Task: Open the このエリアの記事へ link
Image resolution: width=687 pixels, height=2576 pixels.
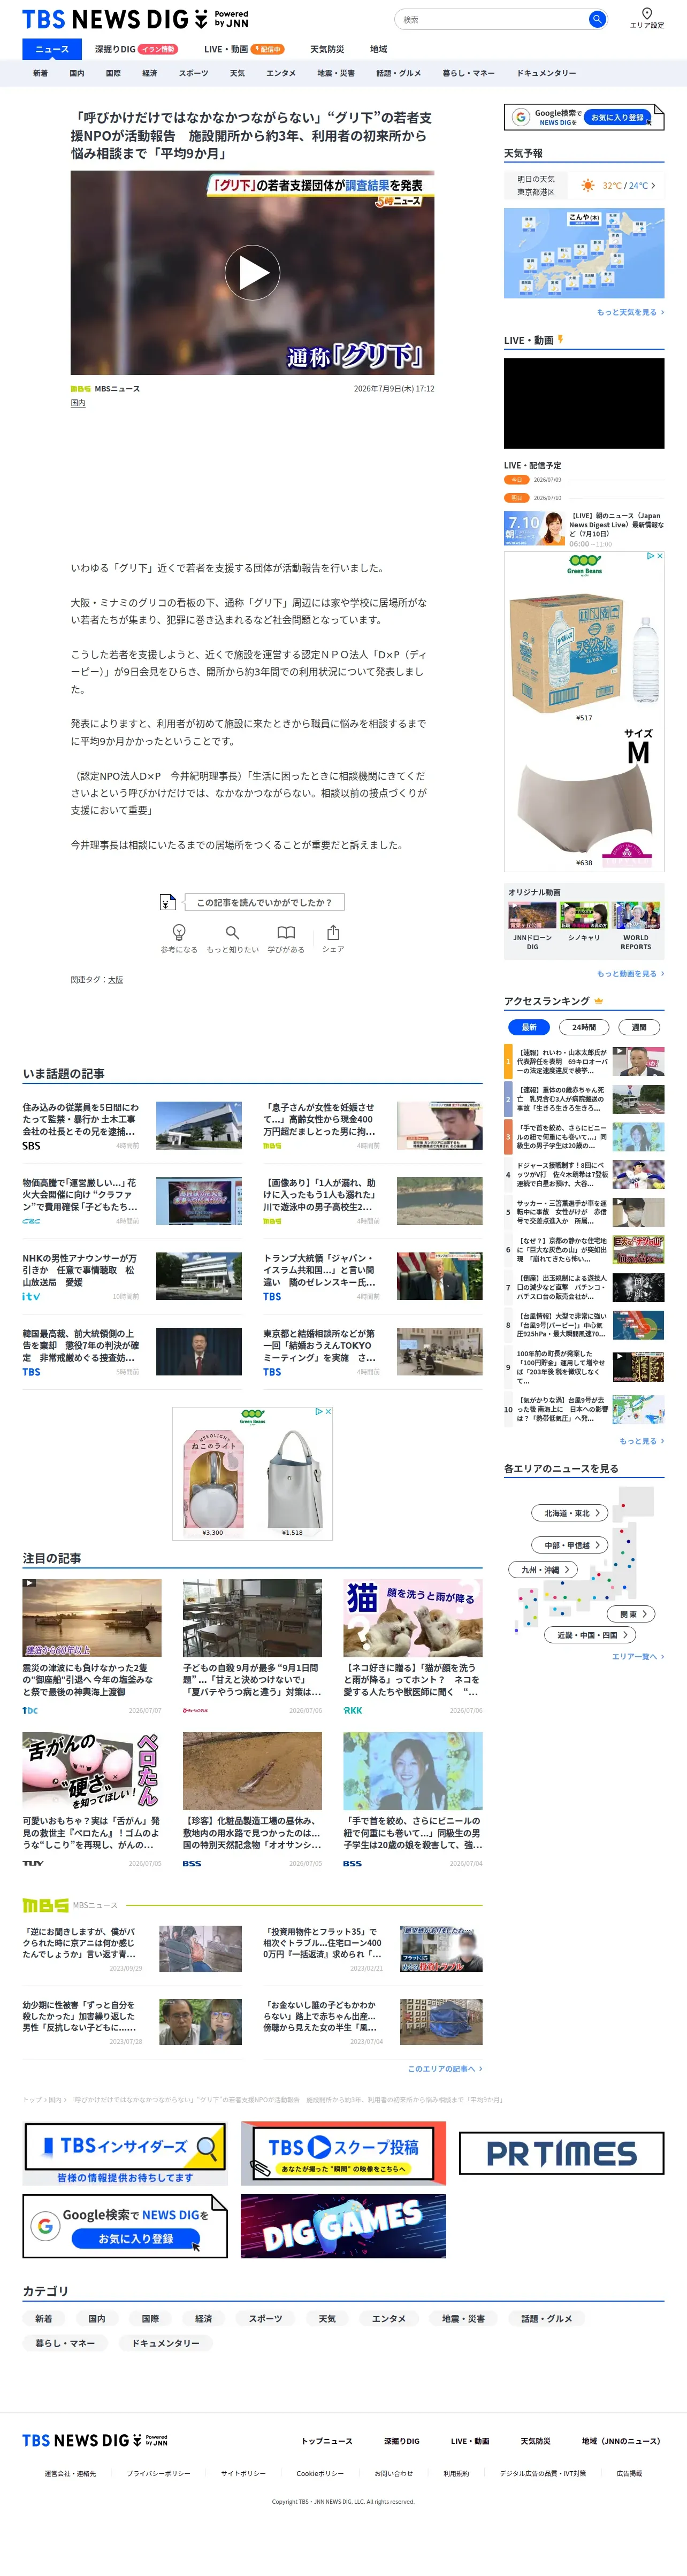Action: (x=445, y=2069)
